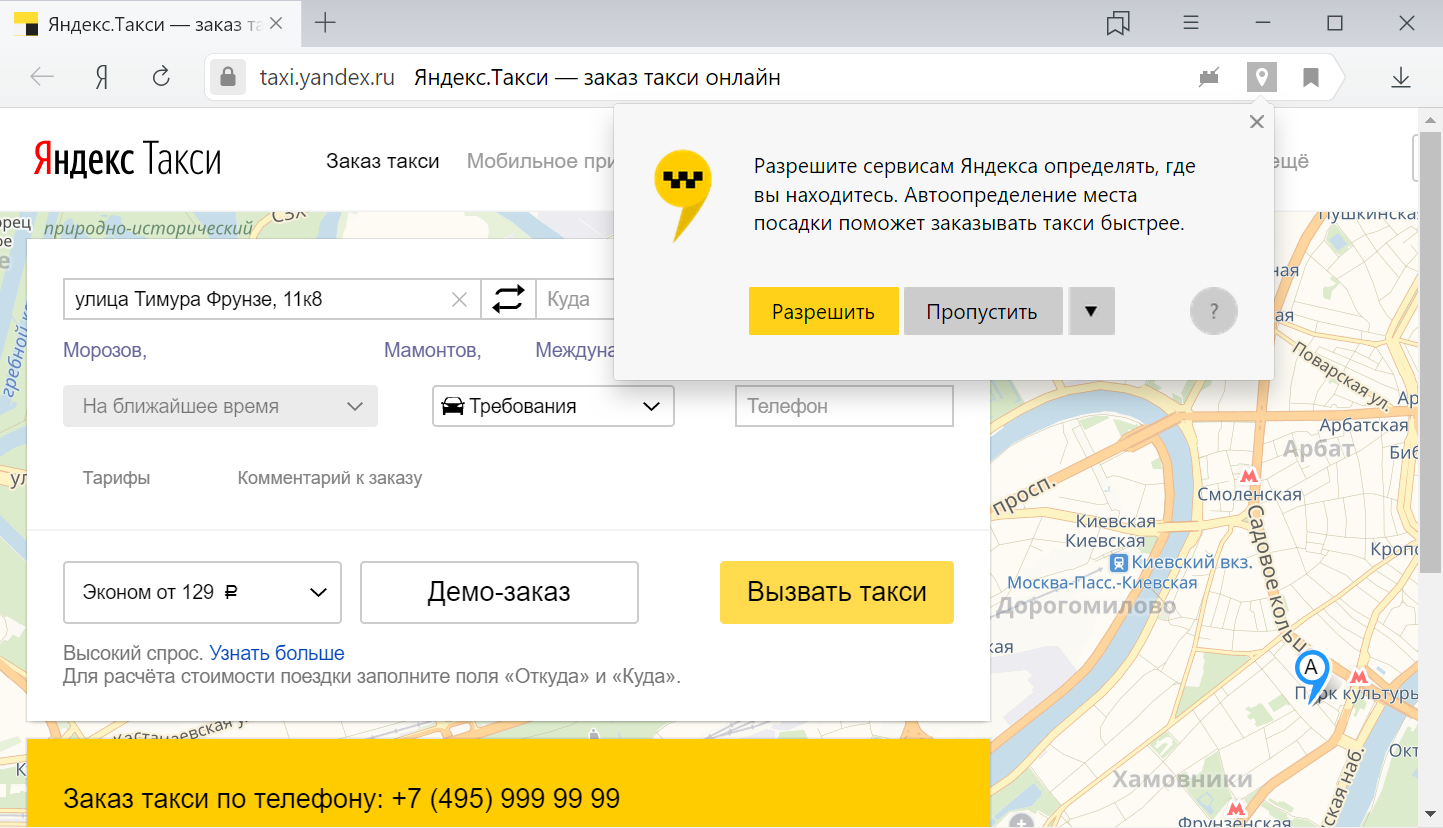Click the Дорогомилово label on the map

[1086, 606]
